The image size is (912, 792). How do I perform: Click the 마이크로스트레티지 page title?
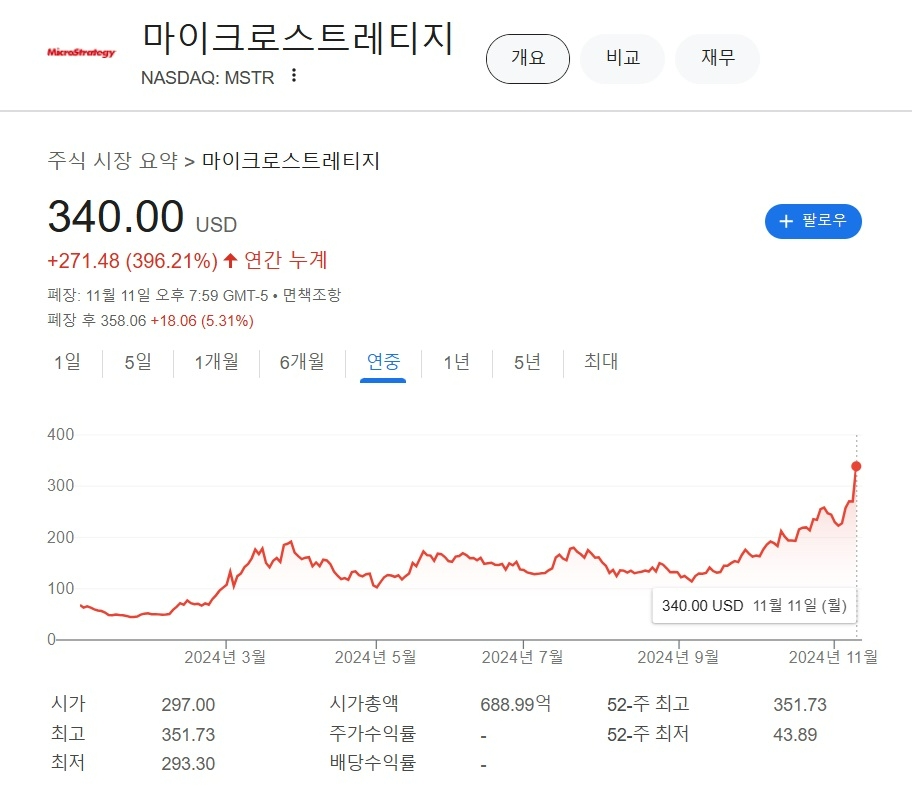point(298,38)
